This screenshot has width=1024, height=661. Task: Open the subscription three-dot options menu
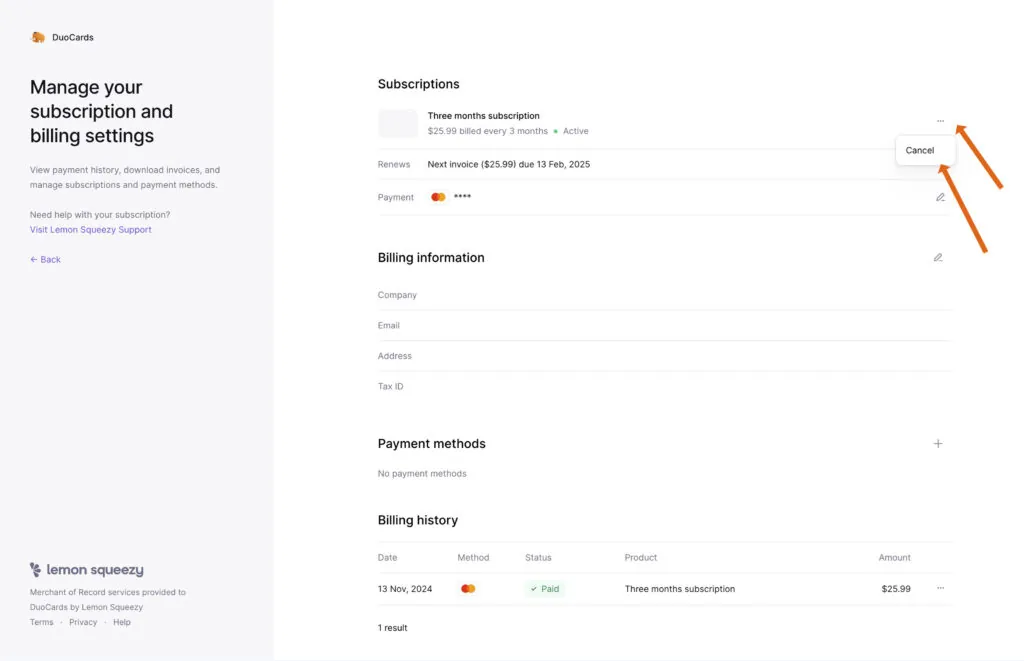[x=940, y=121]
